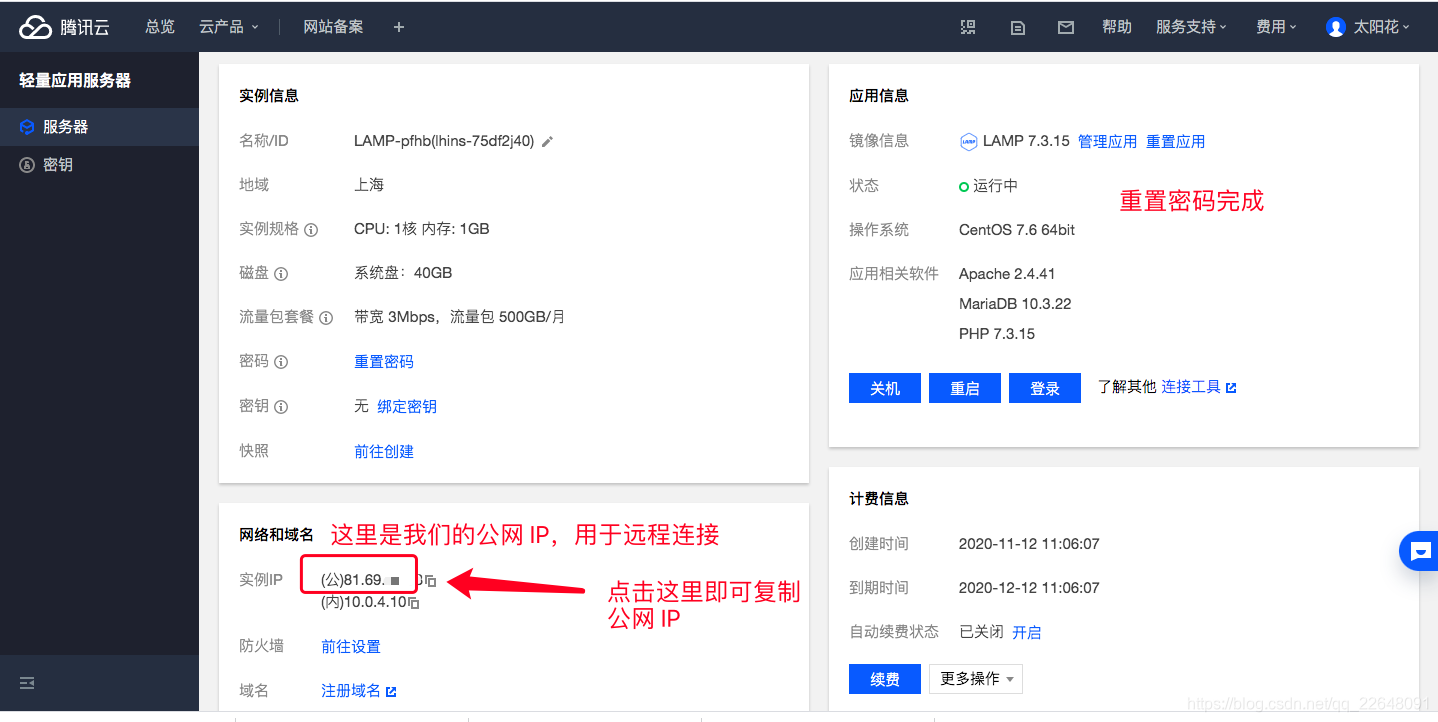Click the 到期时间 value 2020-12-12 11:06:07
This screenshot has height=722, width=1438.
1029,588
